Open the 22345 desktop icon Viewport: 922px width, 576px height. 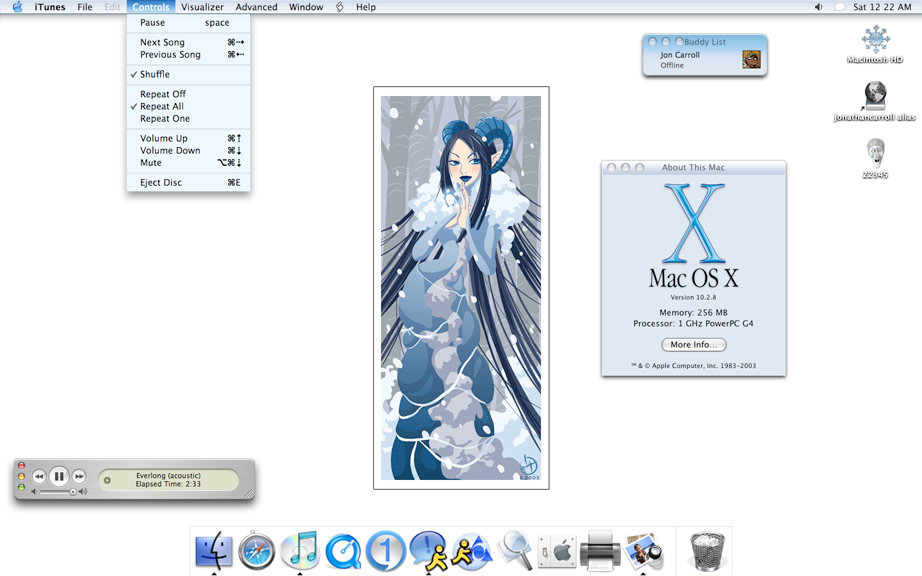tap(875, 158)
